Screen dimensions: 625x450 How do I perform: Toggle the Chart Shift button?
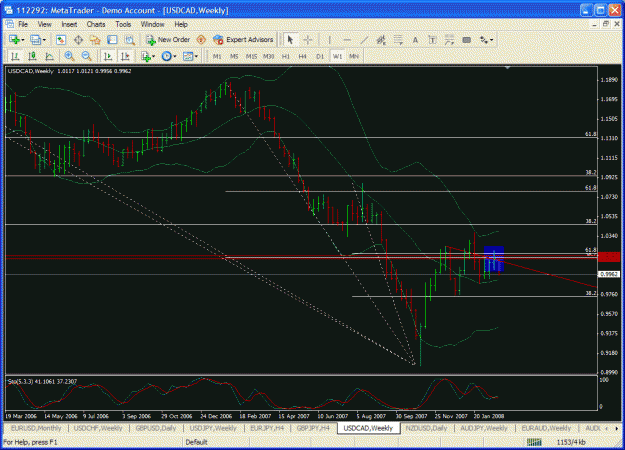pyautogui.click(x=125, y=56)
